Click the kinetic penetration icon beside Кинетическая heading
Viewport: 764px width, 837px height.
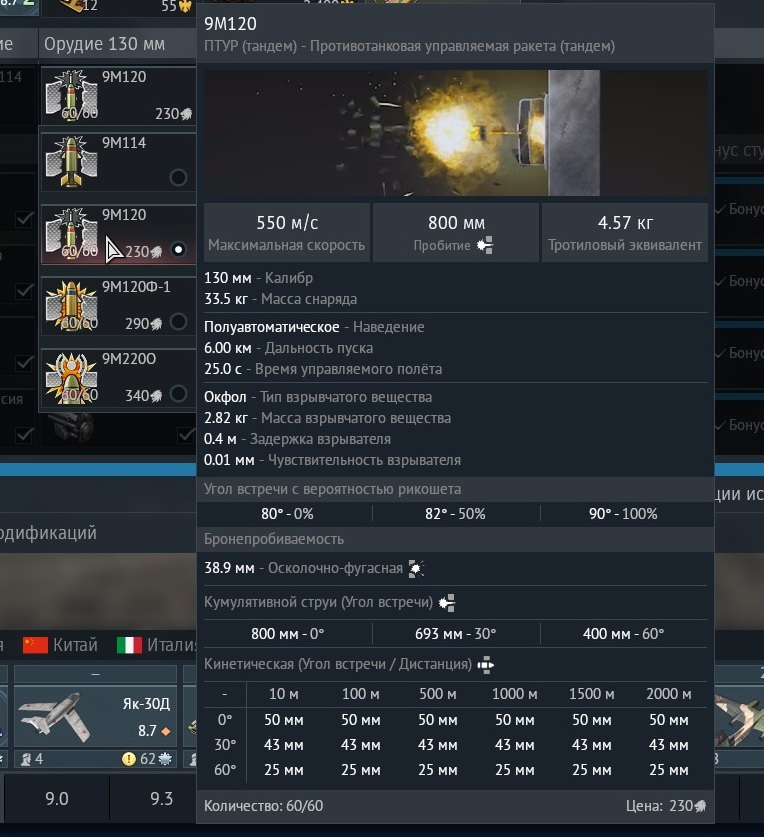click(486, 664)
